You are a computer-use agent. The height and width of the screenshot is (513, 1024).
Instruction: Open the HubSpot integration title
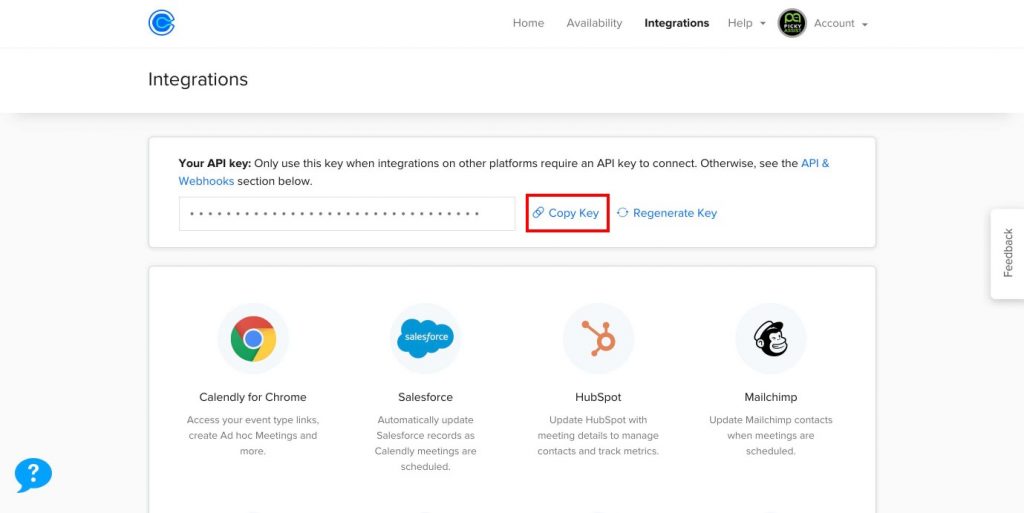click(x=598, y=397)
